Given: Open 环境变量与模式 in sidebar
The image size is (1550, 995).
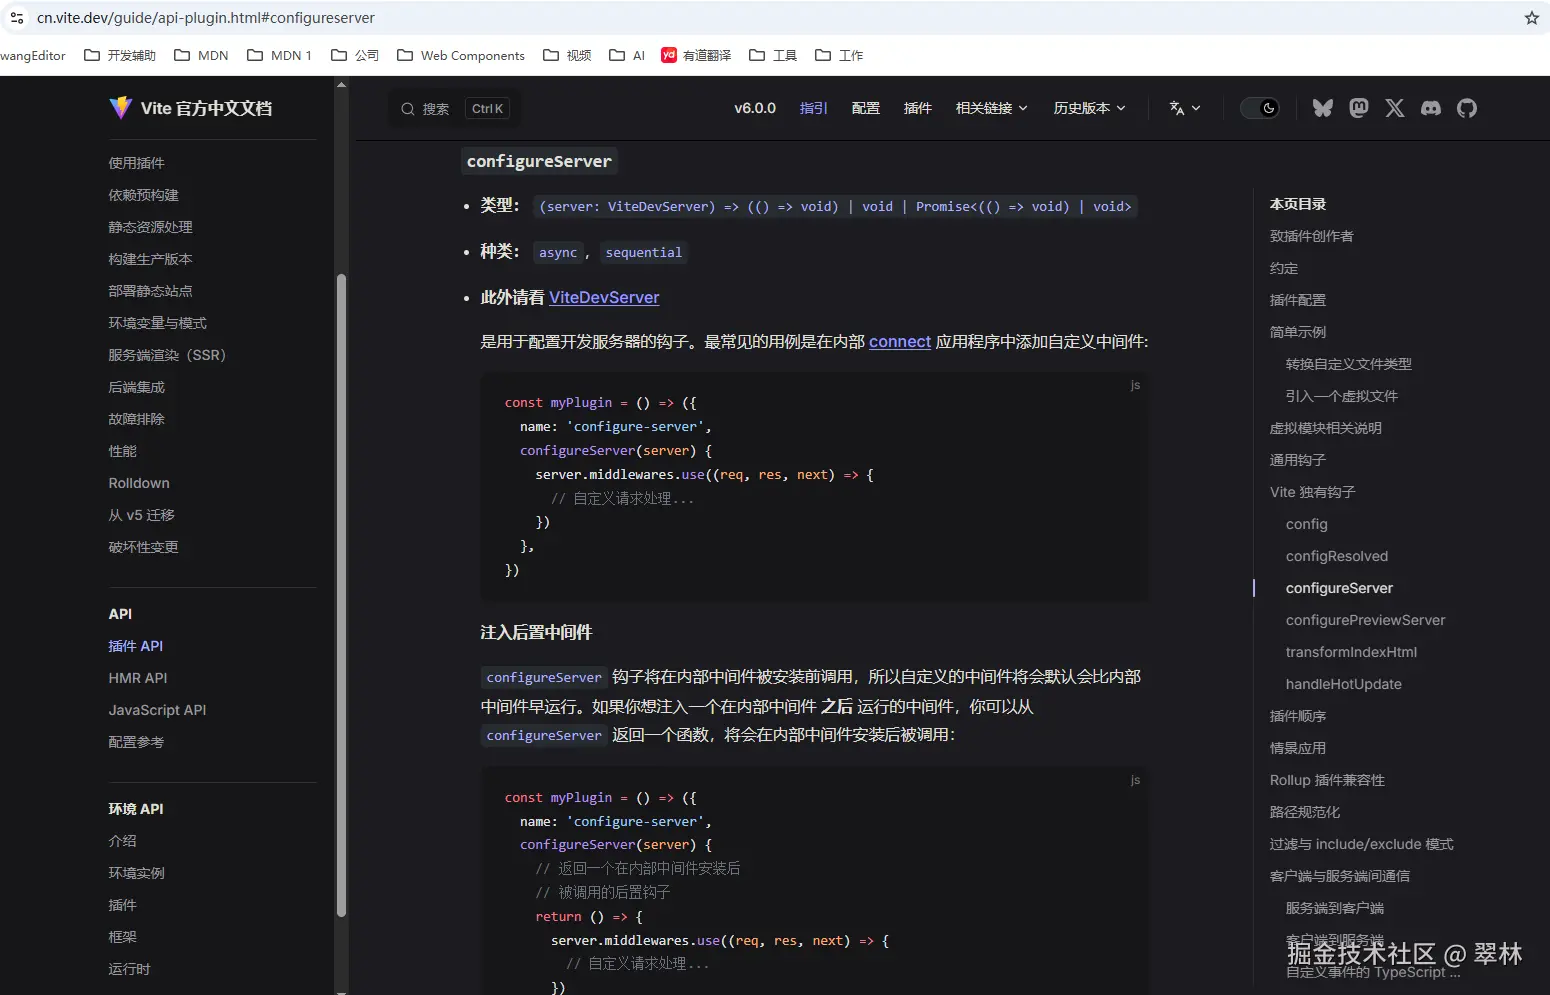Looking at the screenshot, I should [158, 323].
